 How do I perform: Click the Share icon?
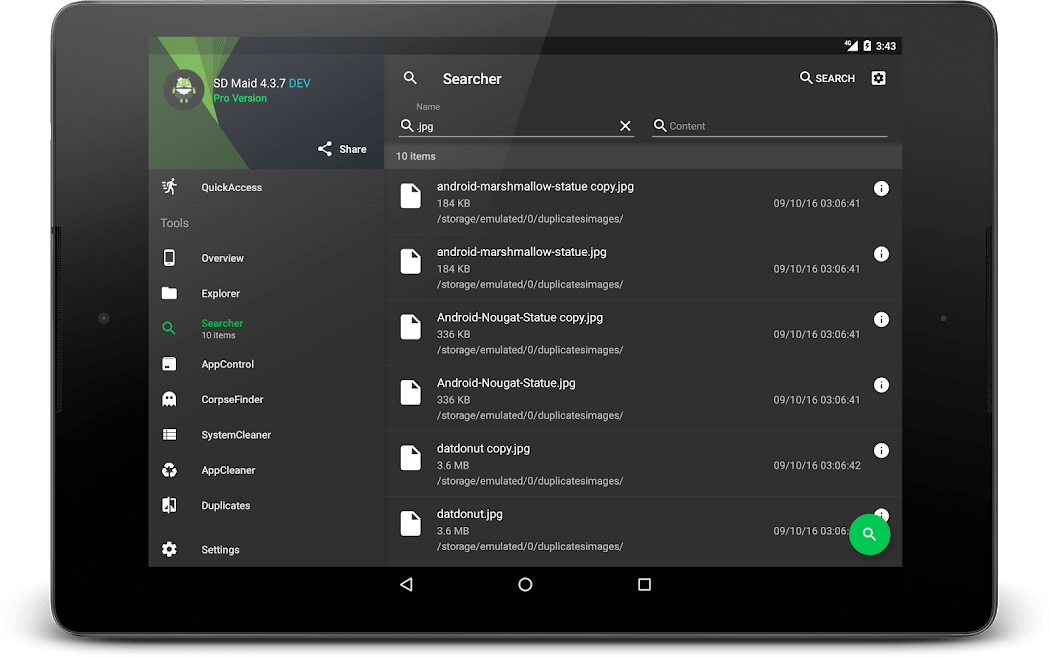tap(341, 148)
